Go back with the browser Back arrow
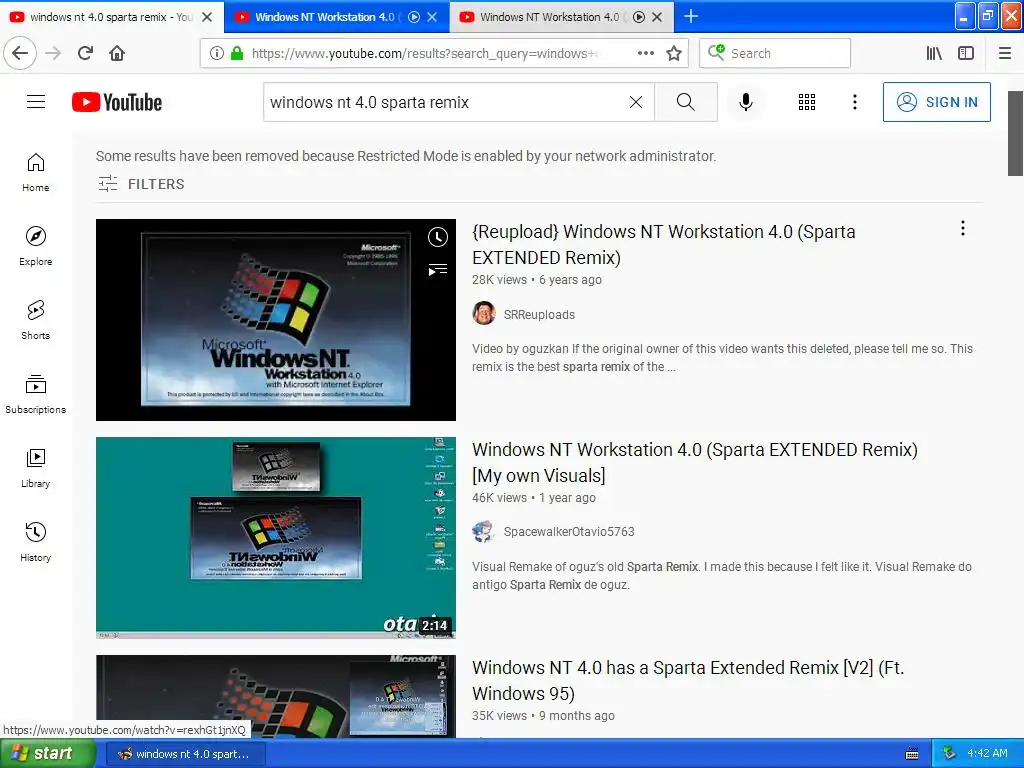The width and height of the screenshot is (1024, 768). pos(20,53)
